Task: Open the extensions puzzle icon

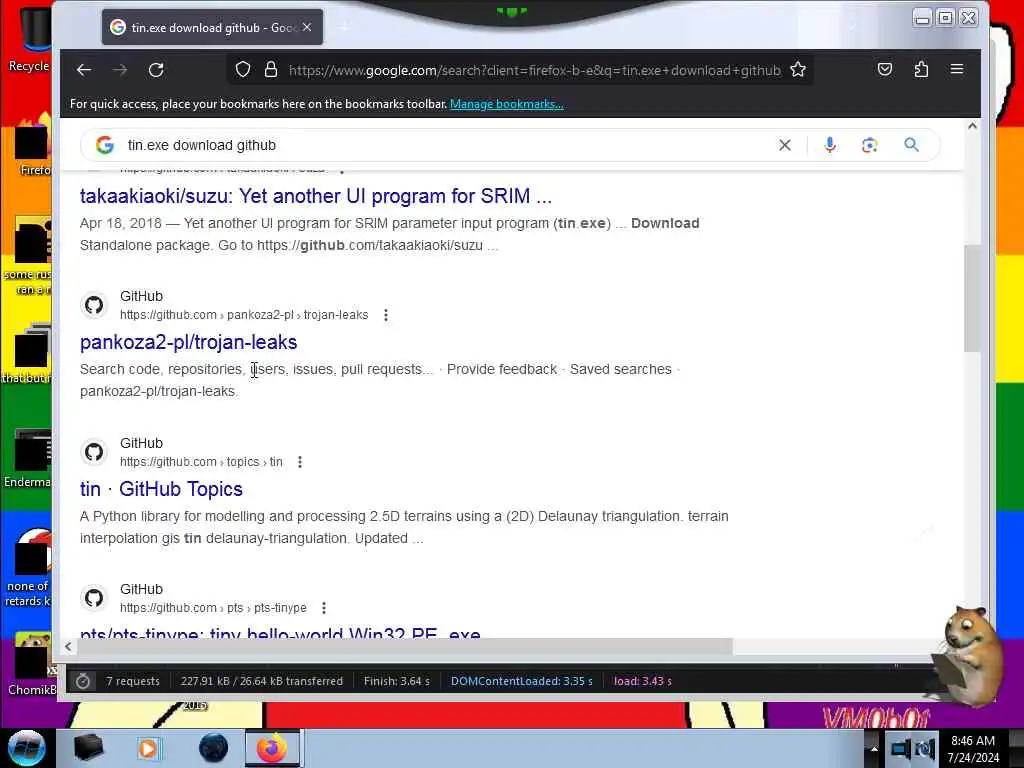Action: (x=921, y=69)
